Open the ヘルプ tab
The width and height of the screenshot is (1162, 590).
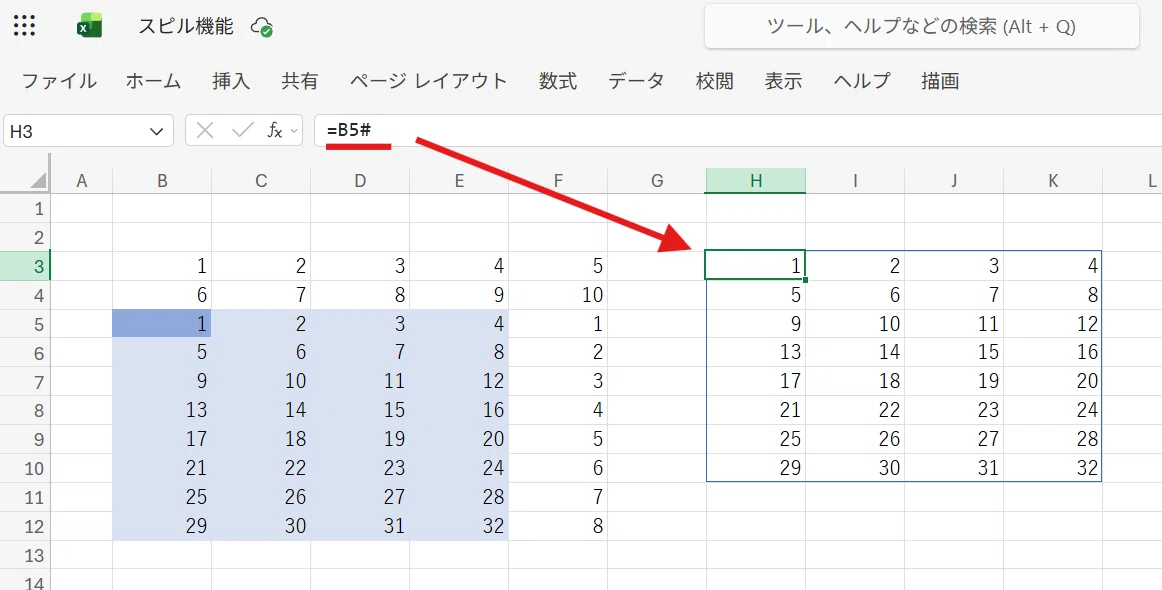[861, 81]
